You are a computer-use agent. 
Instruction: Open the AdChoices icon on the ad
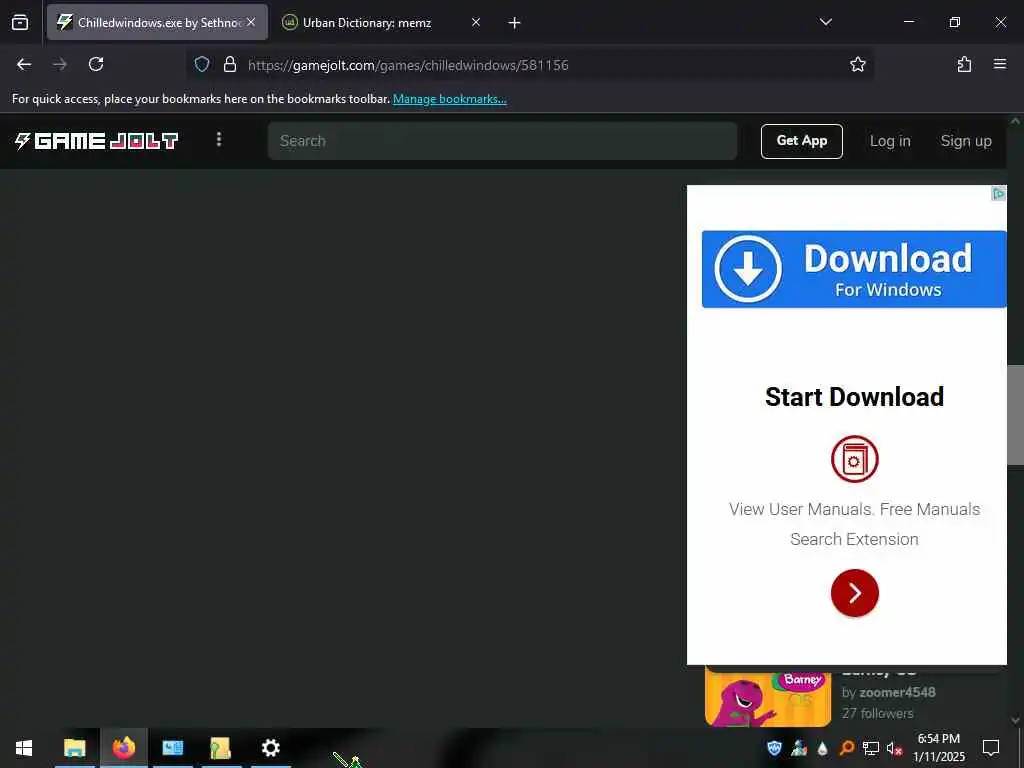999,193
